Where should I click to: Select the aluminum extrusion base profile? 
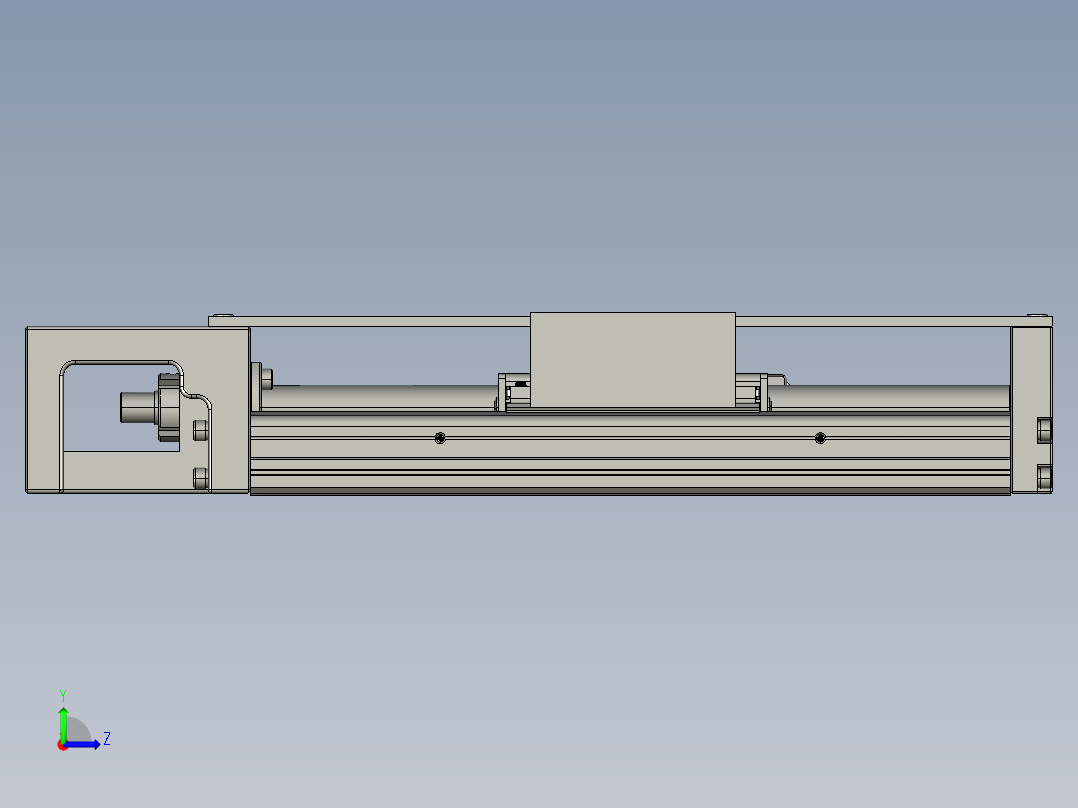point(630,452)
